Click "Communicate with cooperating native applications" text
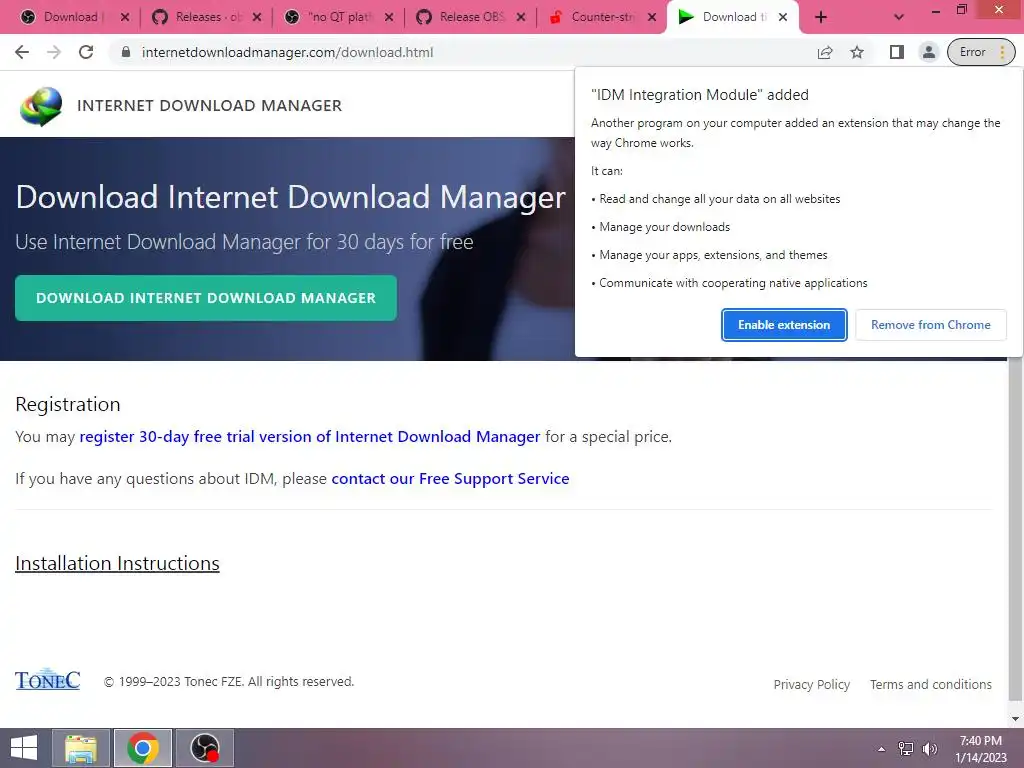This screenshot has height=768, width=1024. point(733,283)
